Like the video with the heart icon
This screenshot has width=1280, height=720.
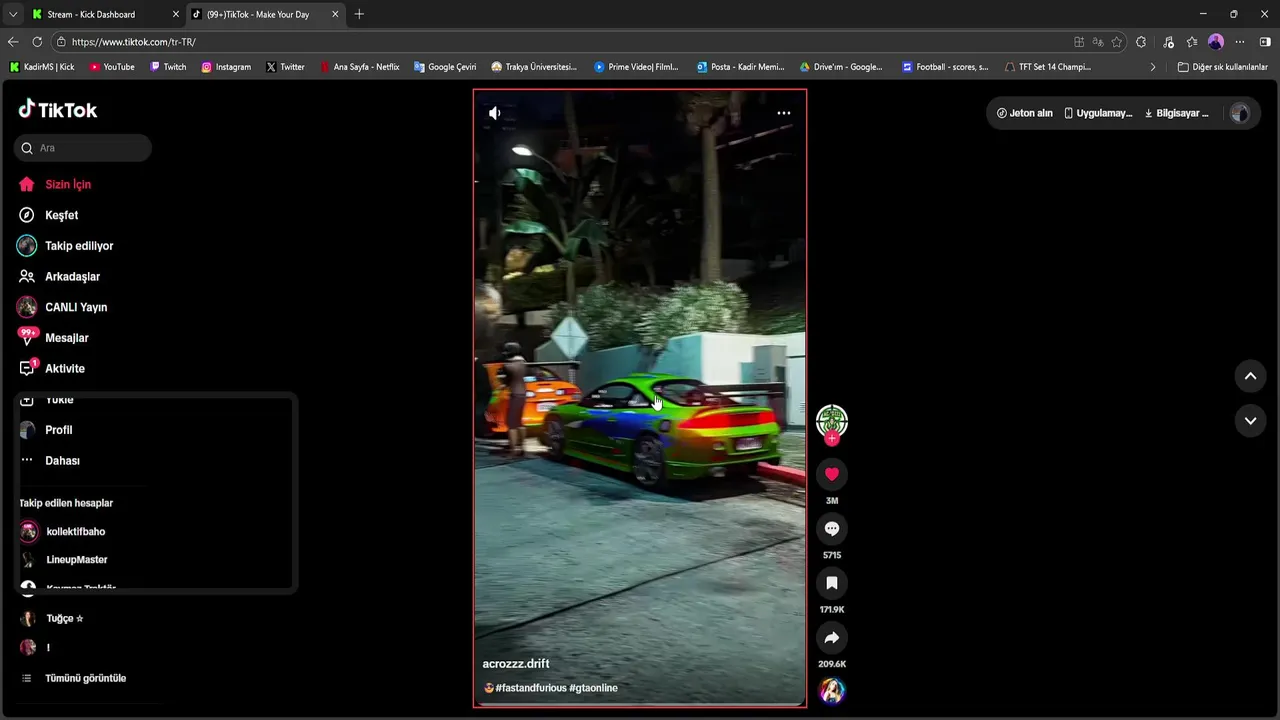click(x=832, y=475)
